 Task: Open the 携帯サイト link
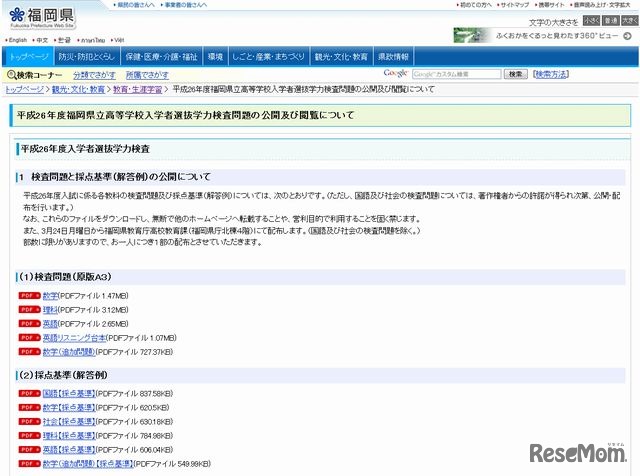click(x=551, y=5)
